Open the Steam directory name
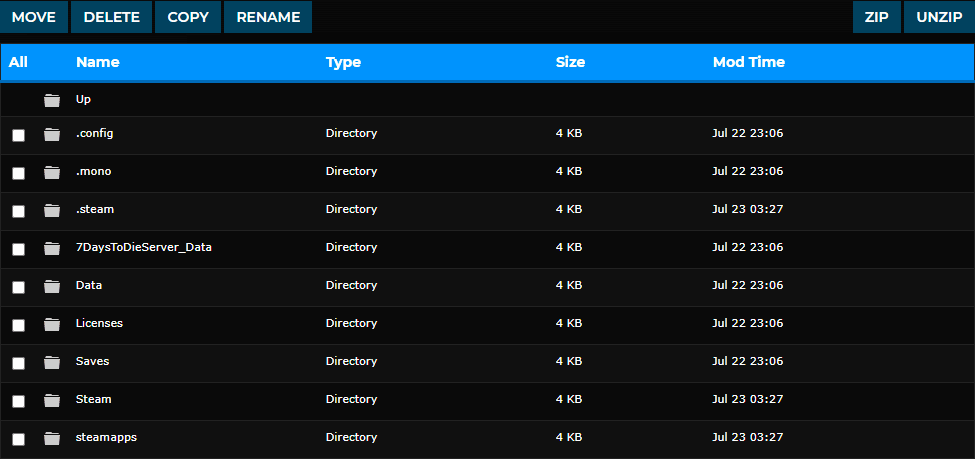The image size is (975, 459). 93,399
